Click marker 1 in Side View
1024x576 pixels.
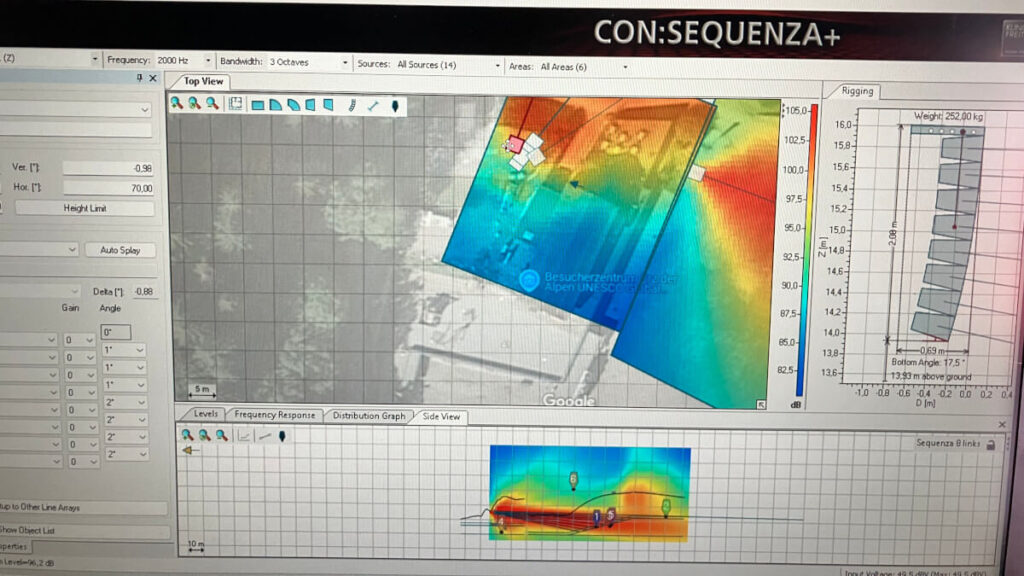tap(596, 518)
